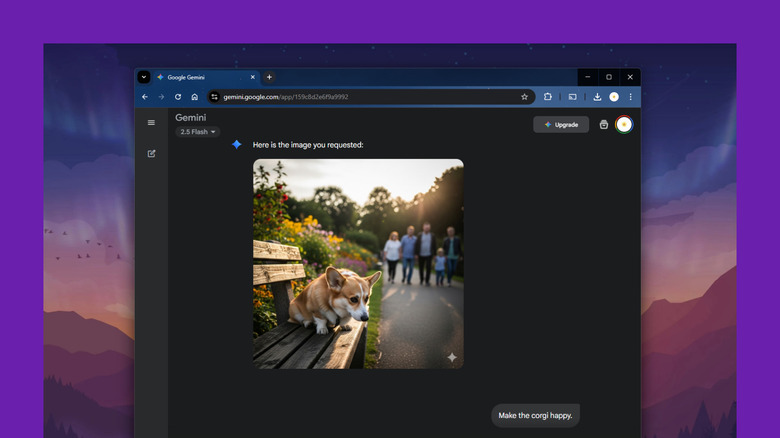Open the tab search dropdown arrow

point(144,77)
